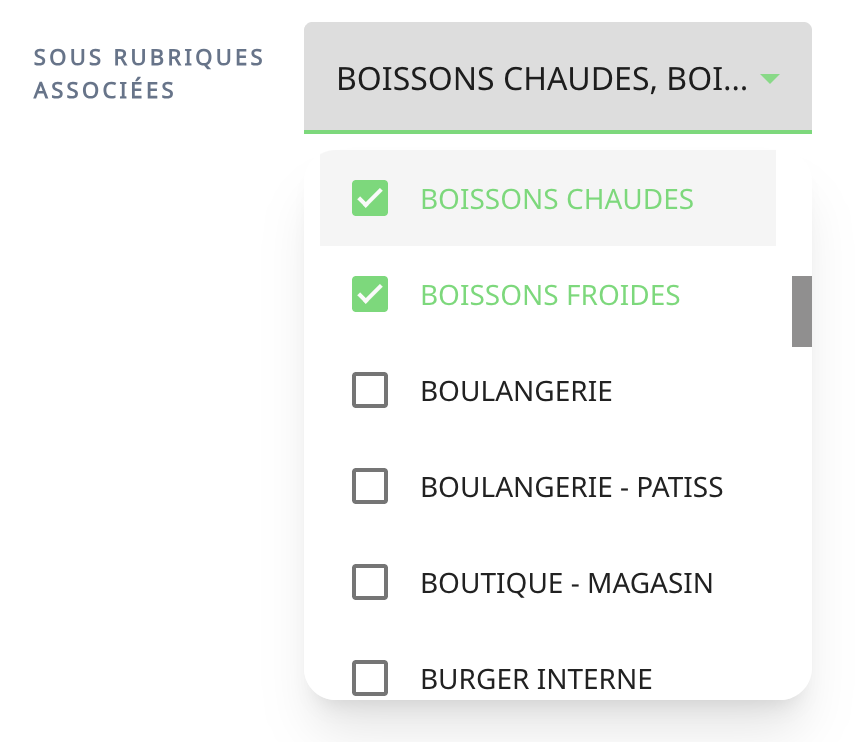Click the SOUS RUBRIQUES ASSOCIÉES field label
Image resolution: width=862 pixels, height=742 pixels.
tap(148, 73)
